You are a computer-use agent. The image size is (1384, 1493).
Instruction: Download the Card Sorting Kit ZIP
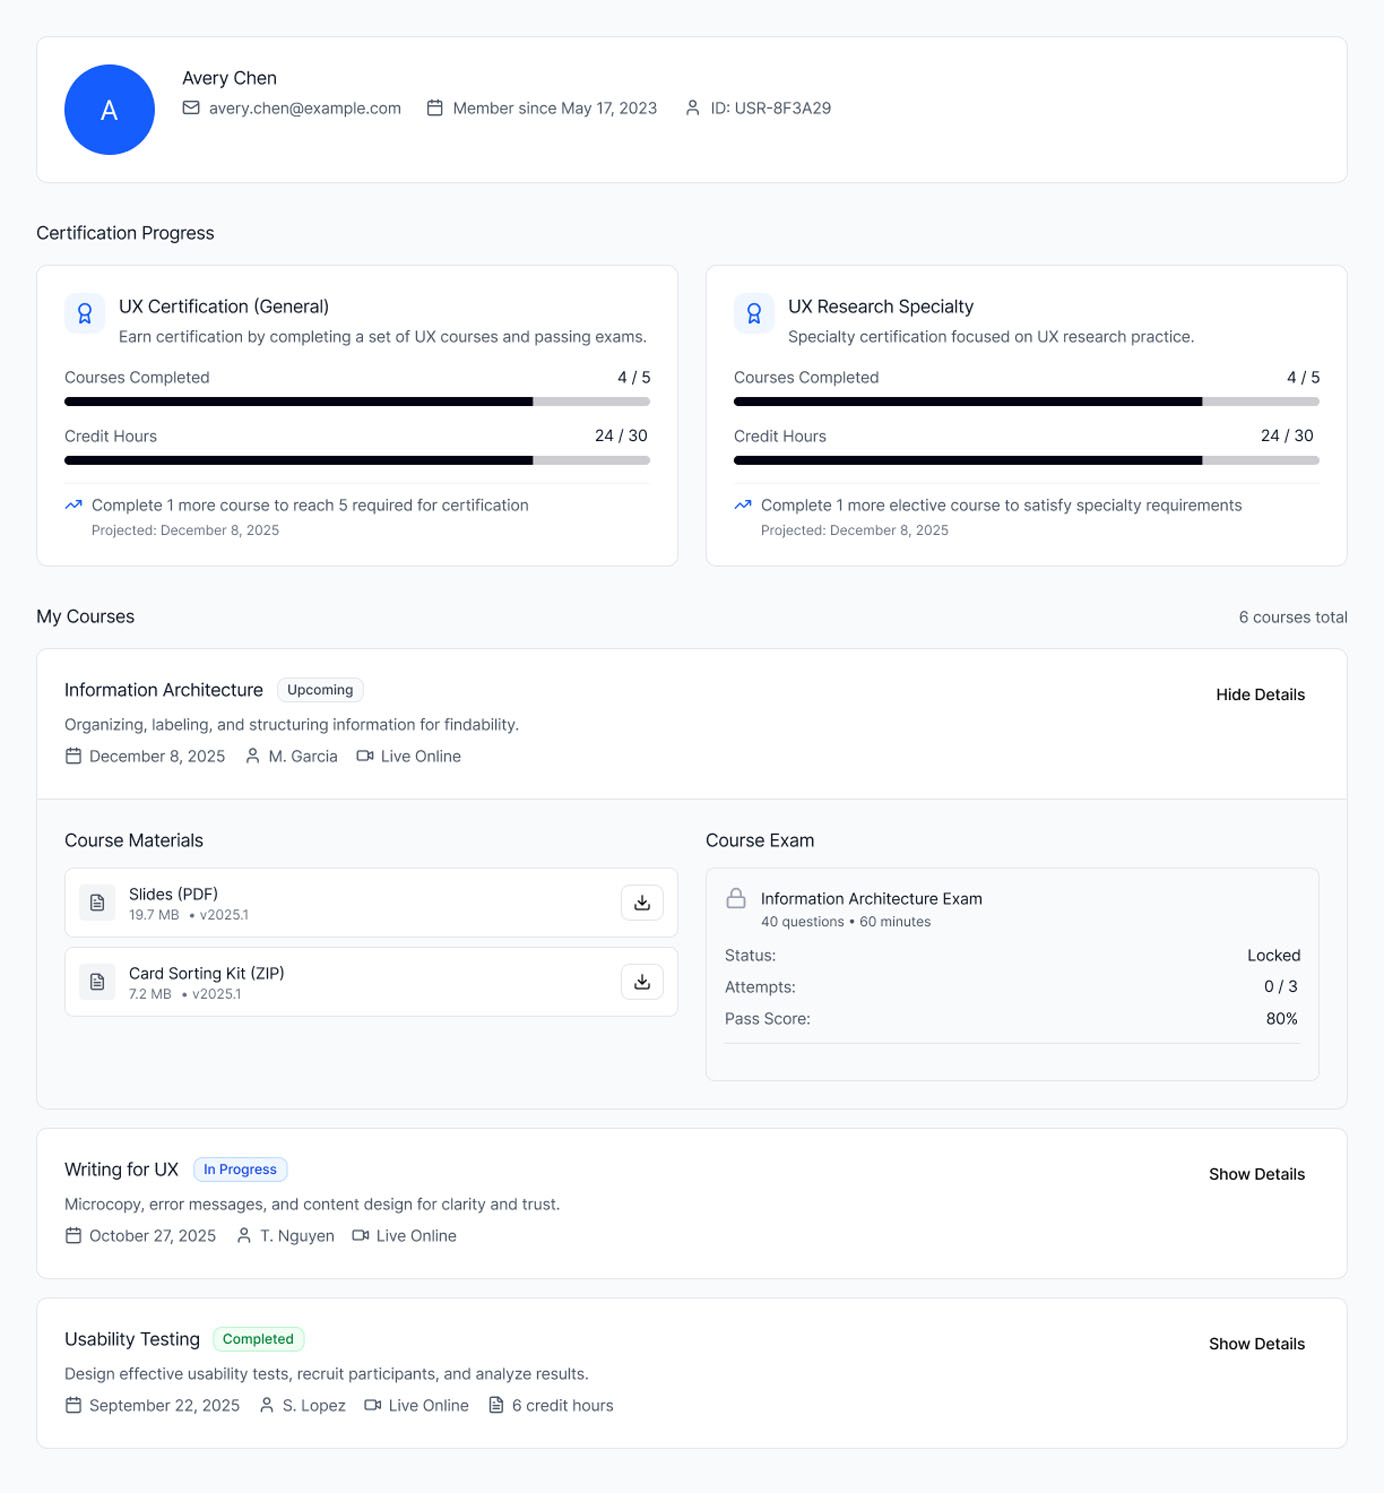tap(642, 981)
